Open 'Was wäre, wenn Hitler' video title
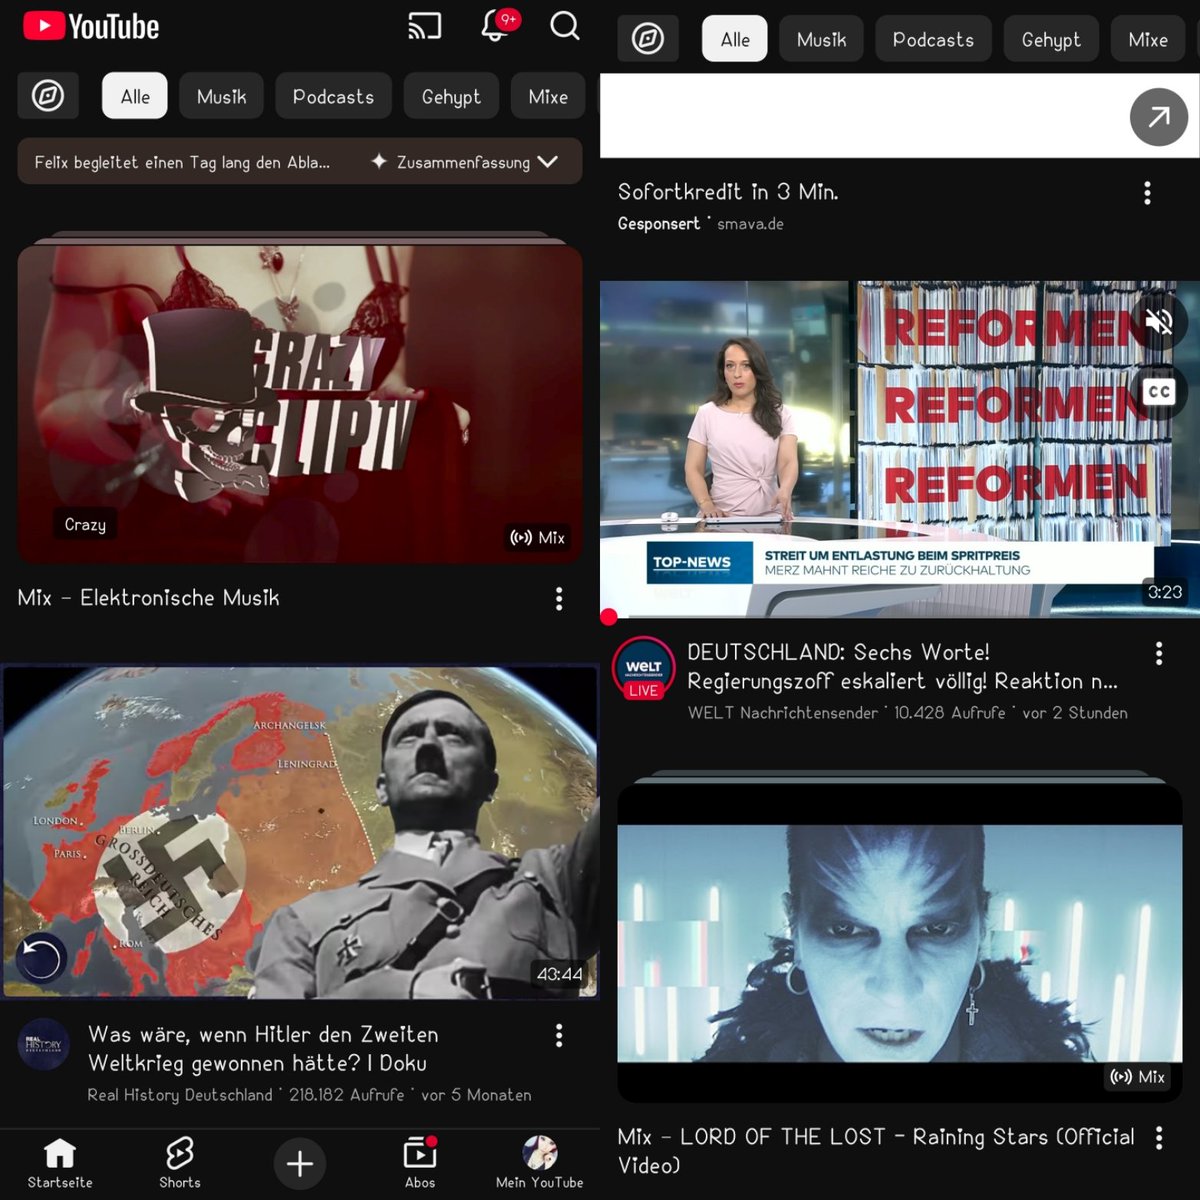This screenshot has width=1200, height=1200. [x=263, y=1048]
